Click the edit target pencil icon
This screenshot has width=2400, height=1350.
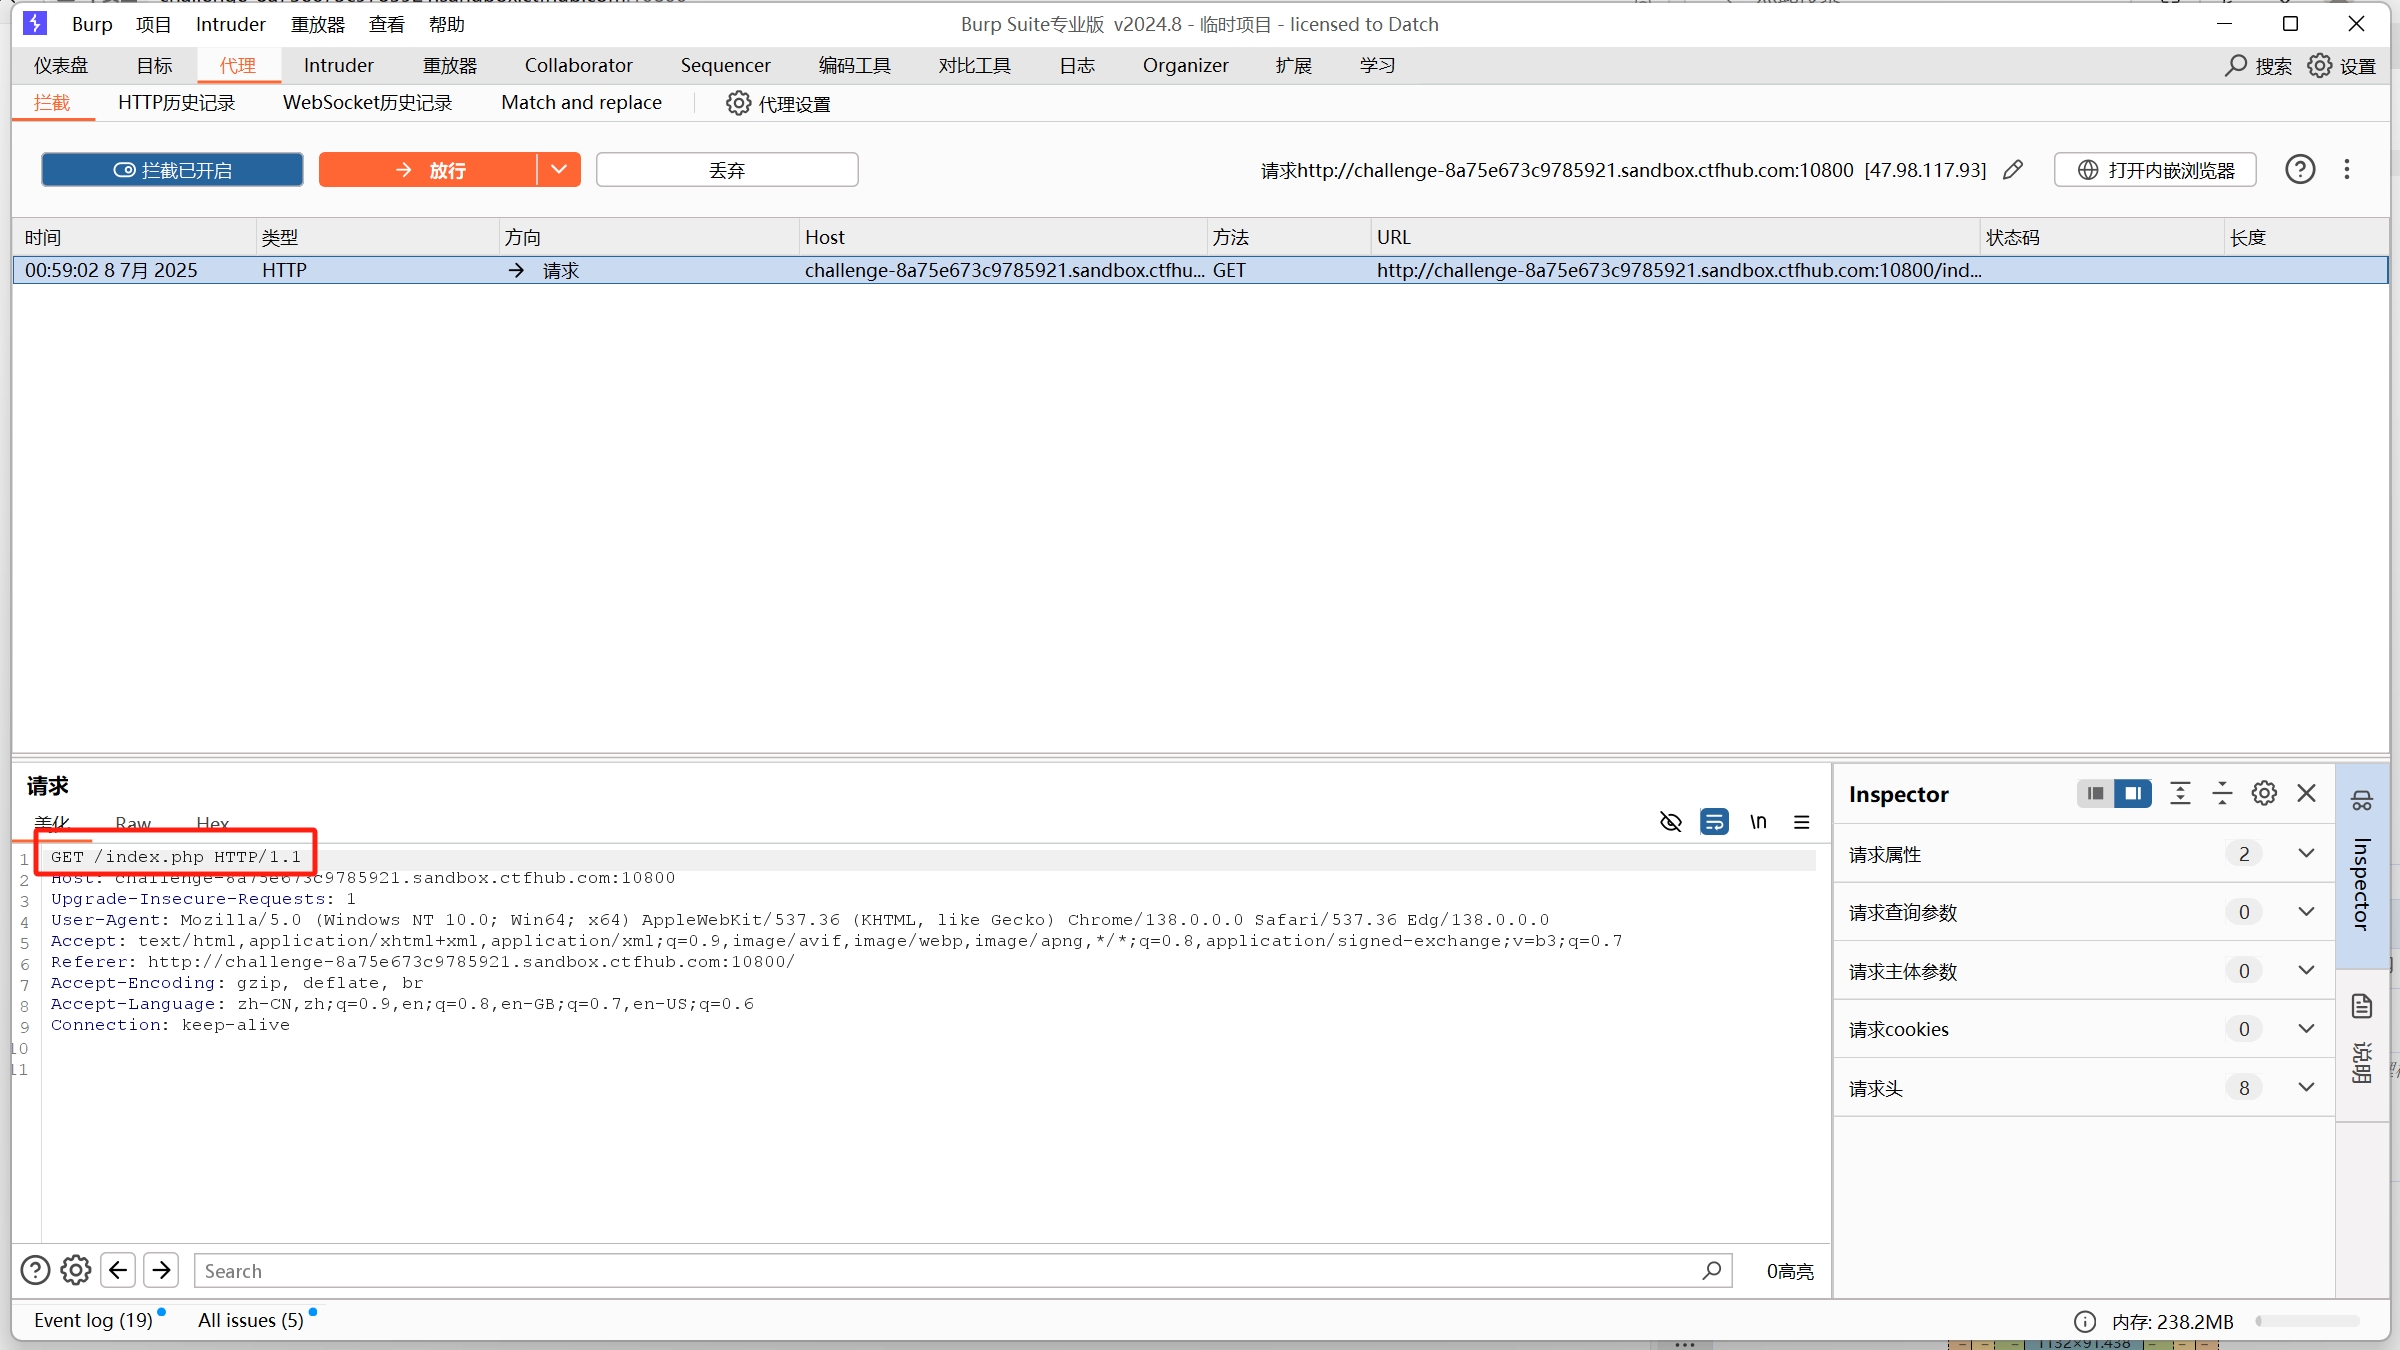click(x=2013, y=170)
